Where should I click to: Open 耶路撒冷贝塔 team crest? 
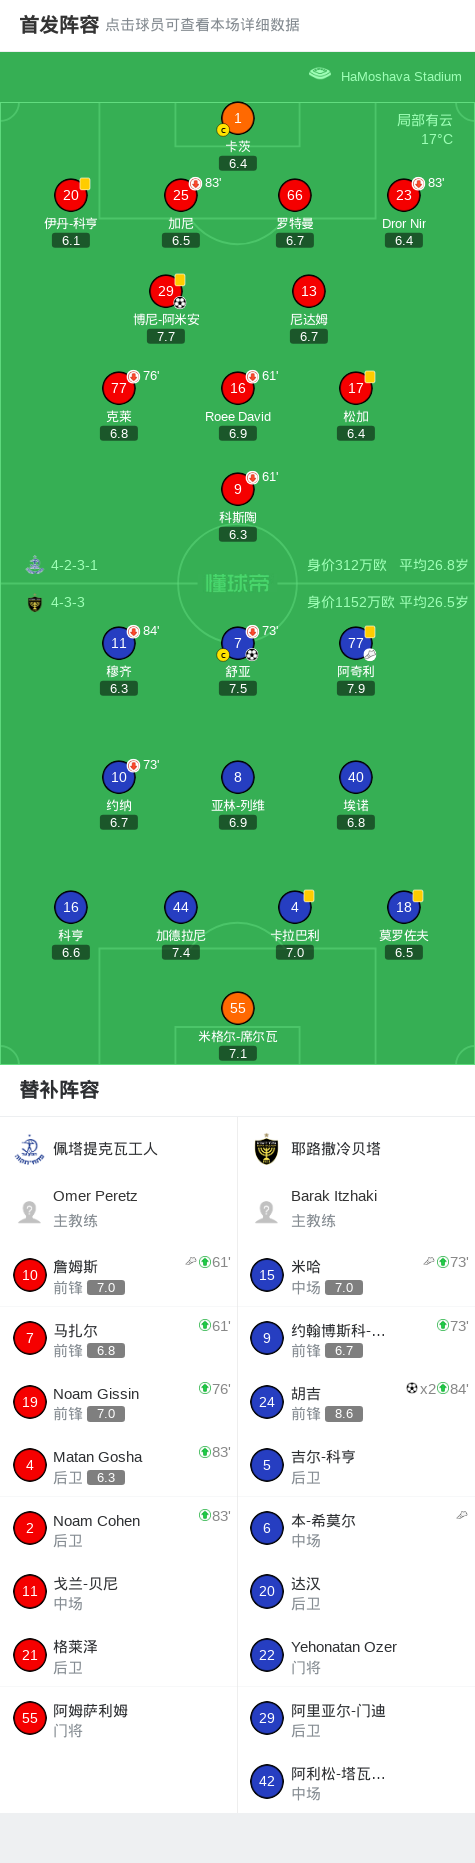[x=266, y=1149]
